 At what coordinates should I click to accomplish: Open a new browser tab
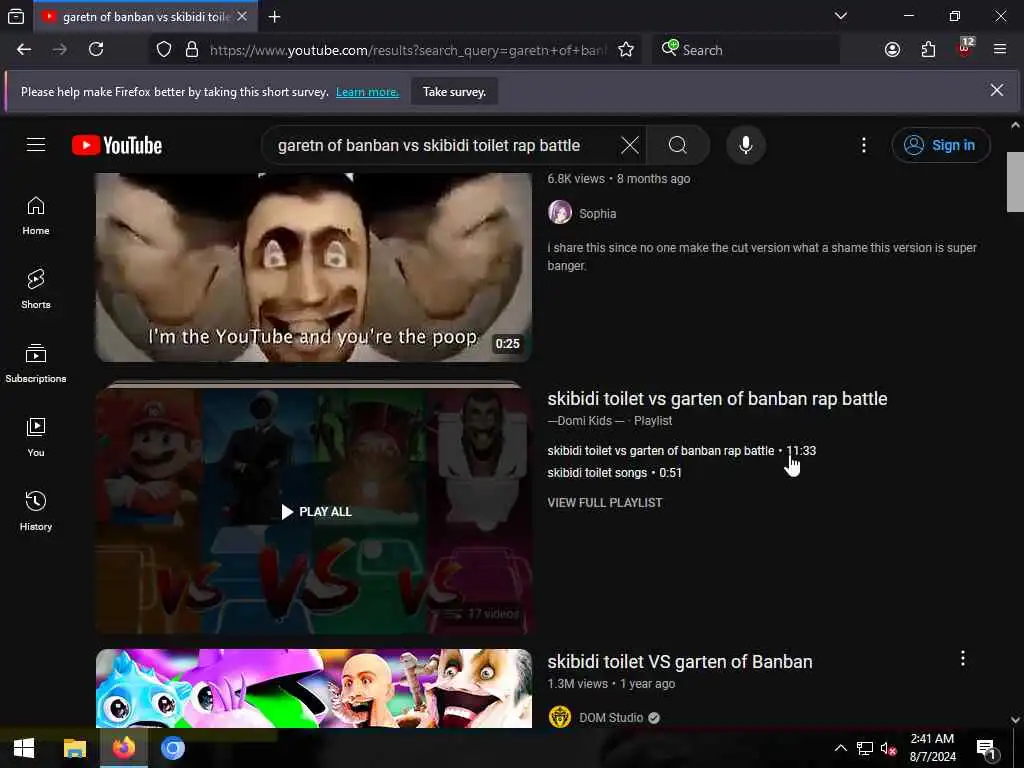[x=274, y=16]
